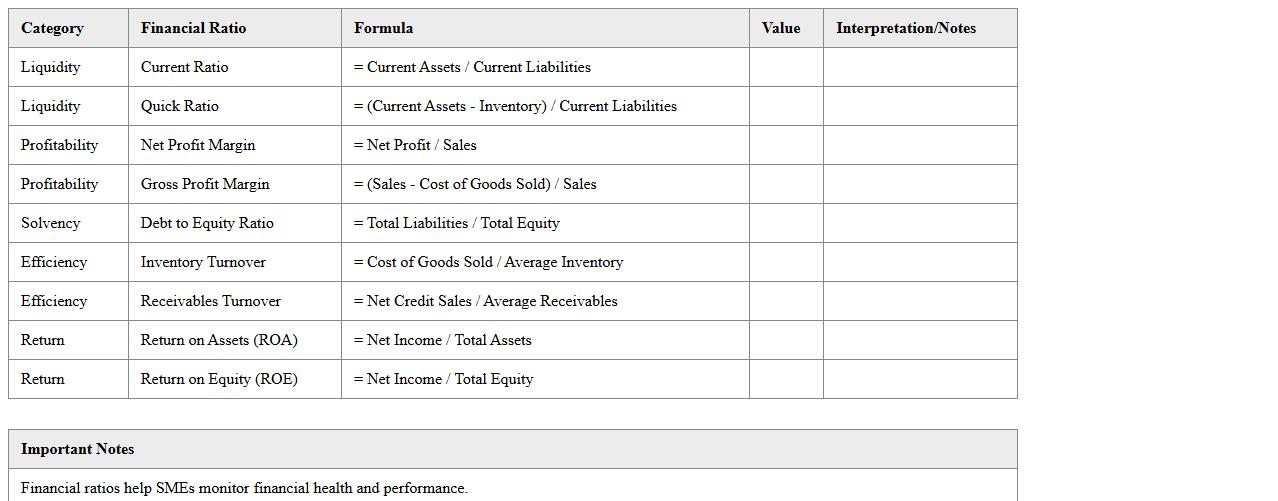Click the Receivables Turnover Value cell
The width and height of the screenshot is (1278, 501).
(x=786, y=301)
